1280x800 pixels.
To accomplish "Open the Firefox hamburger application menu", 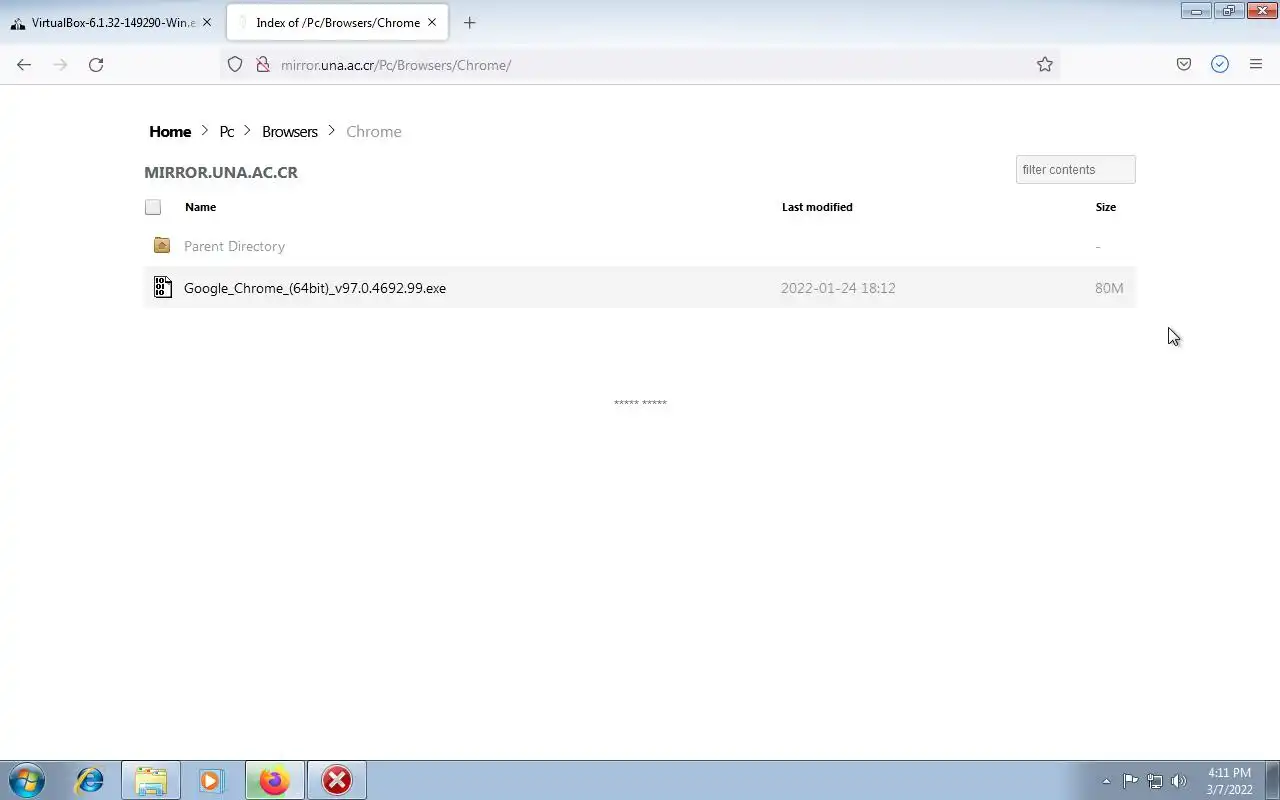I will point(1256,64).
